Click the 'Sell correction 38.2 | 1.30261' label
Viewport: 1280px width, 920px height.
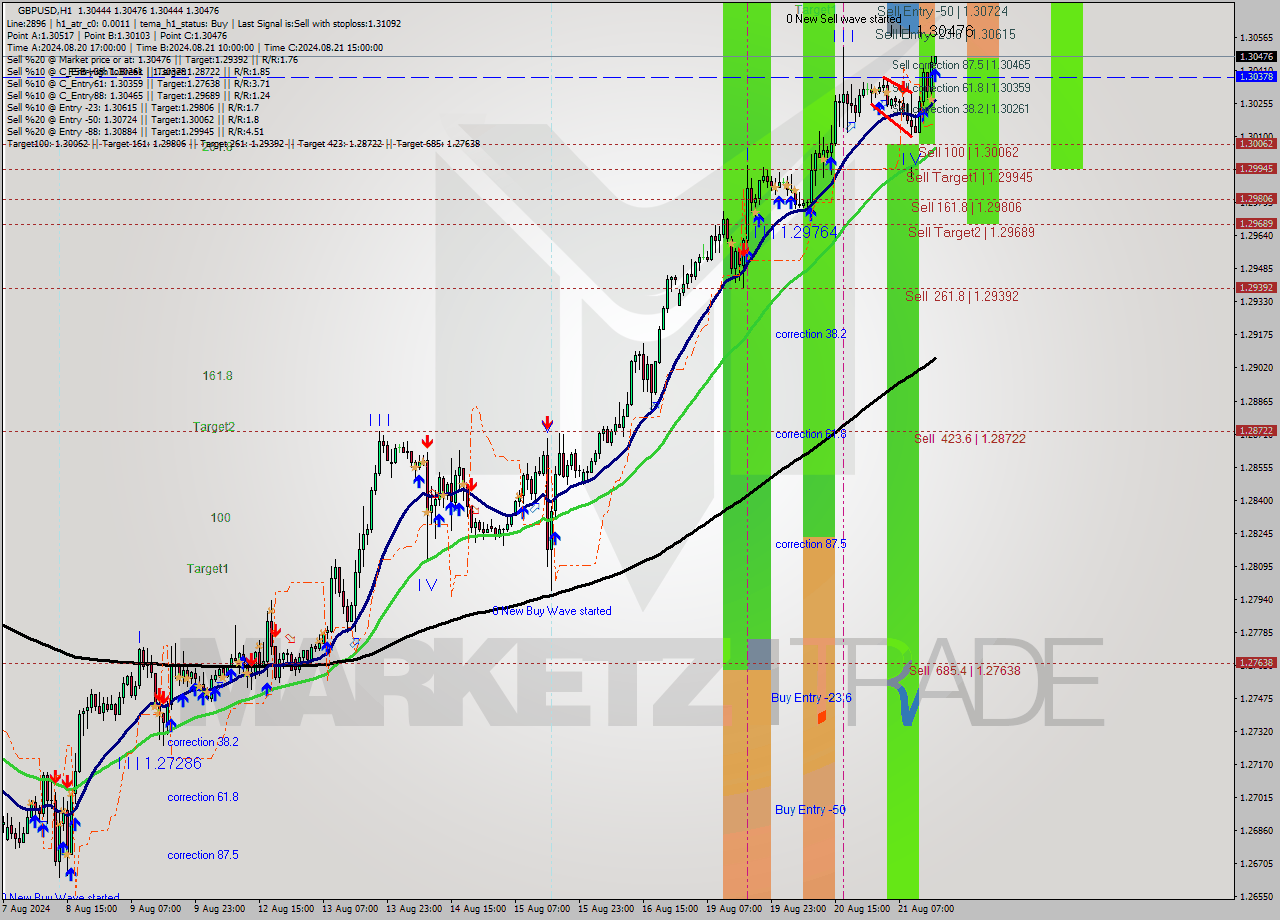pyautogui.click(x=961, y=109)
